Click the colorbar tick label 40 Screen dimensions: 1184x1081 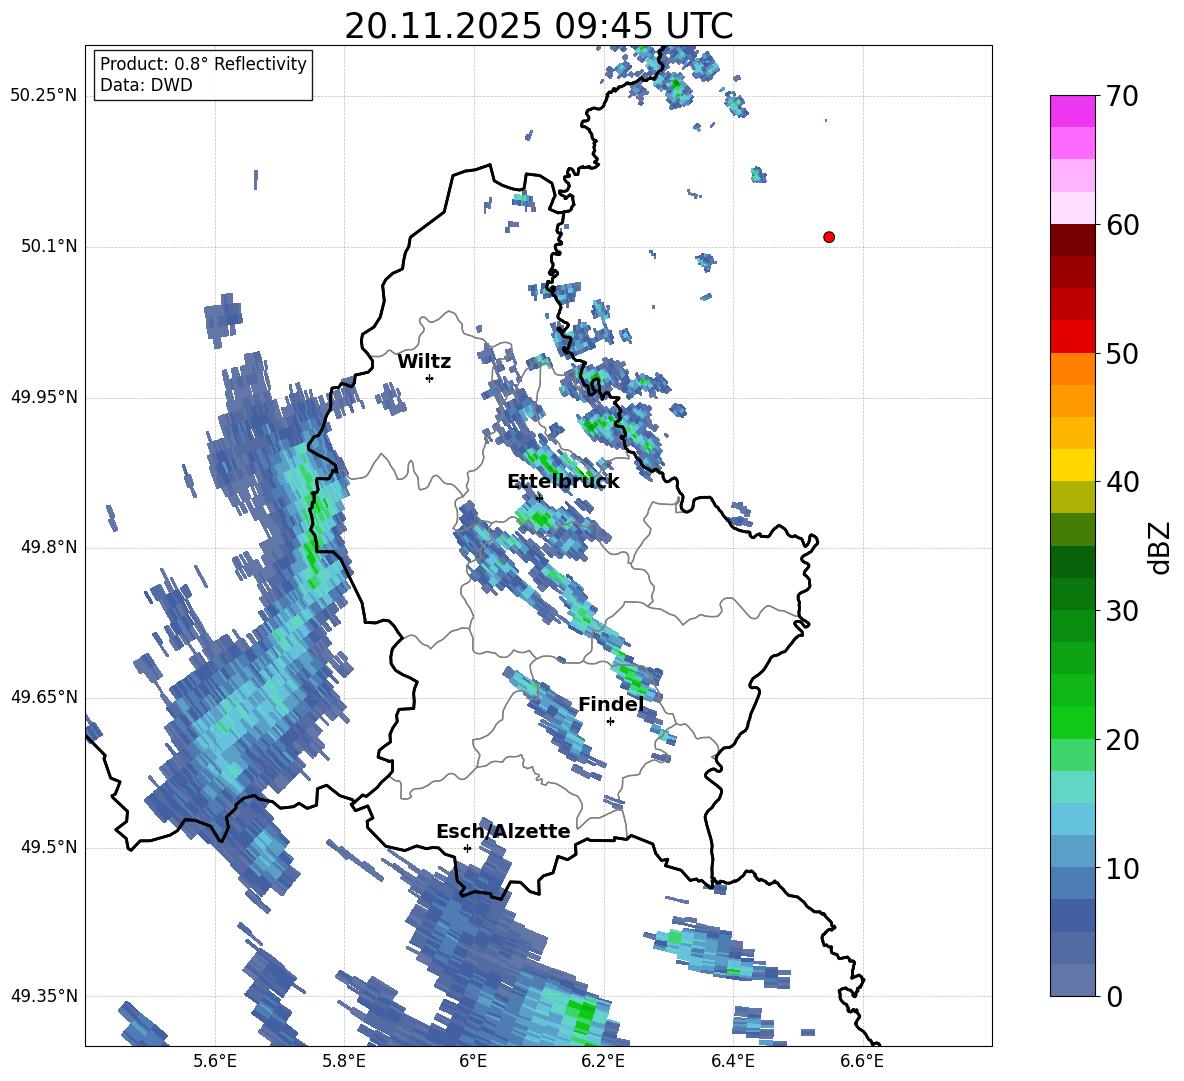[1123, 482]
